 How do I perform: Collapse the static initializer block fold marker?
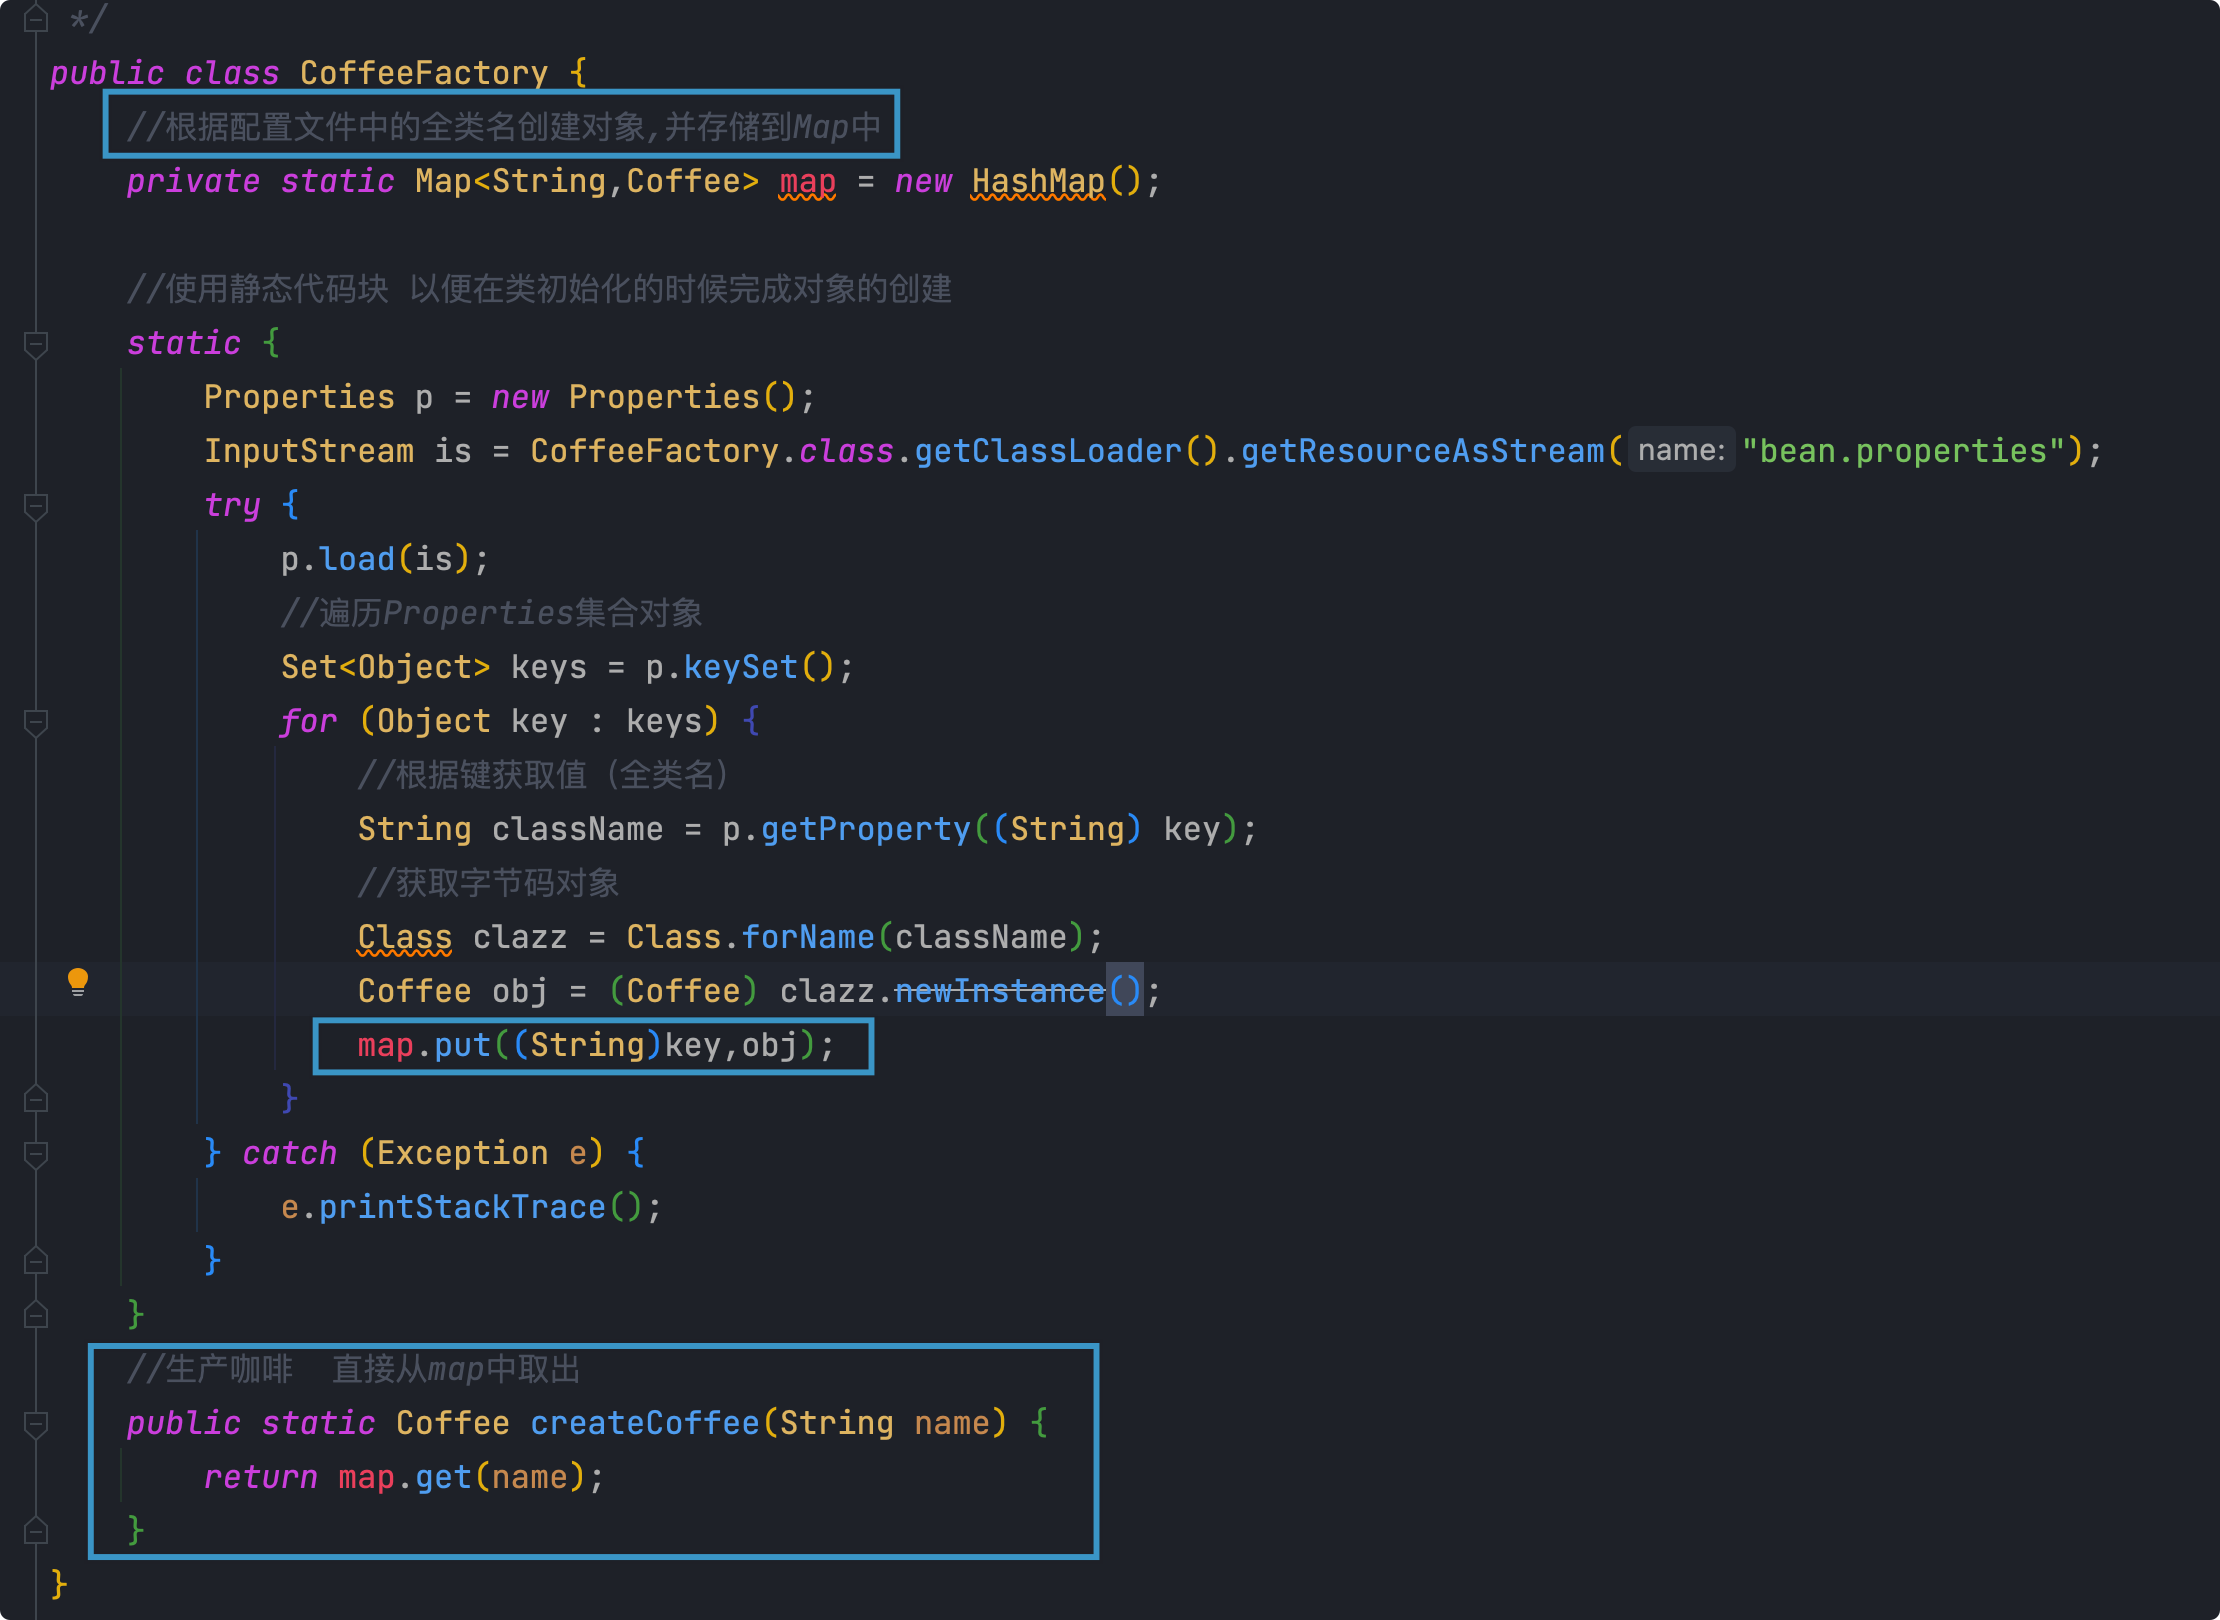[36, 345]
